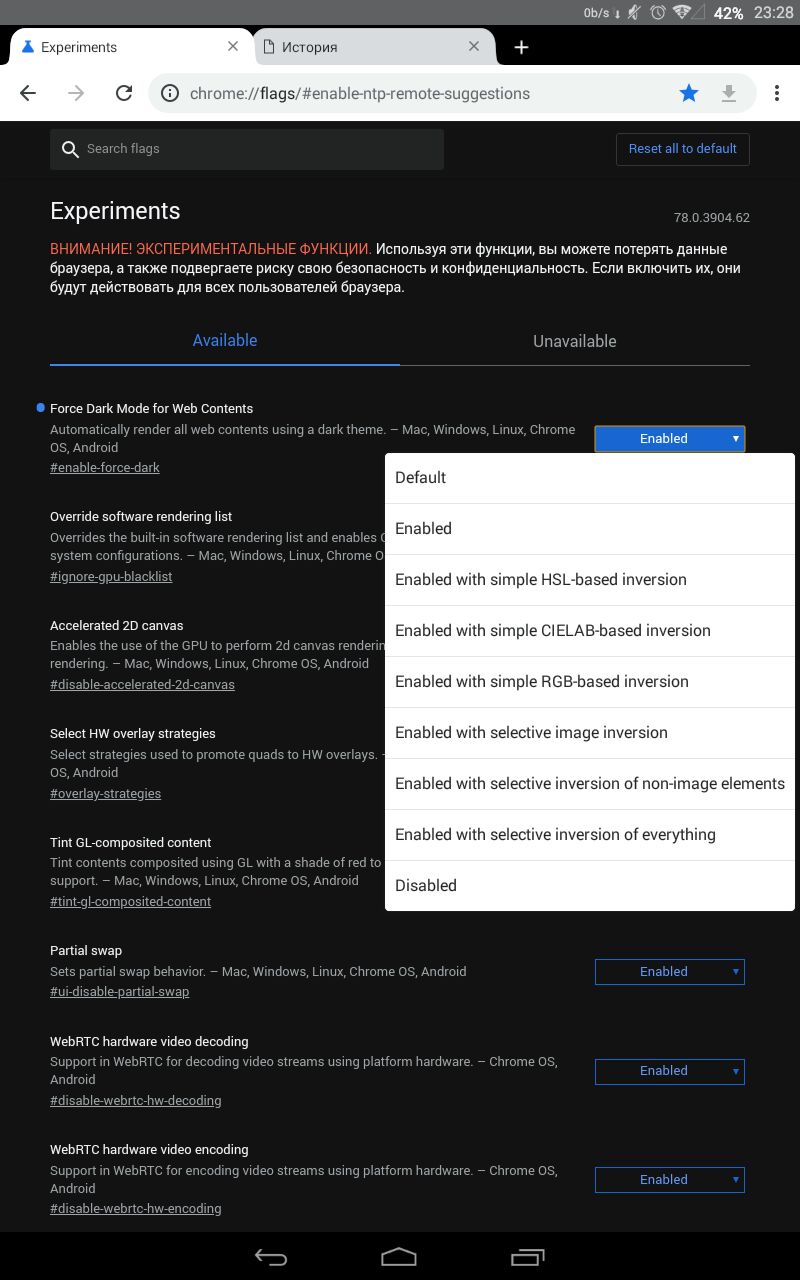This screenshot has height=1280, width=800.
Task: Switch to the История browser tab
Action: (360, 47)
